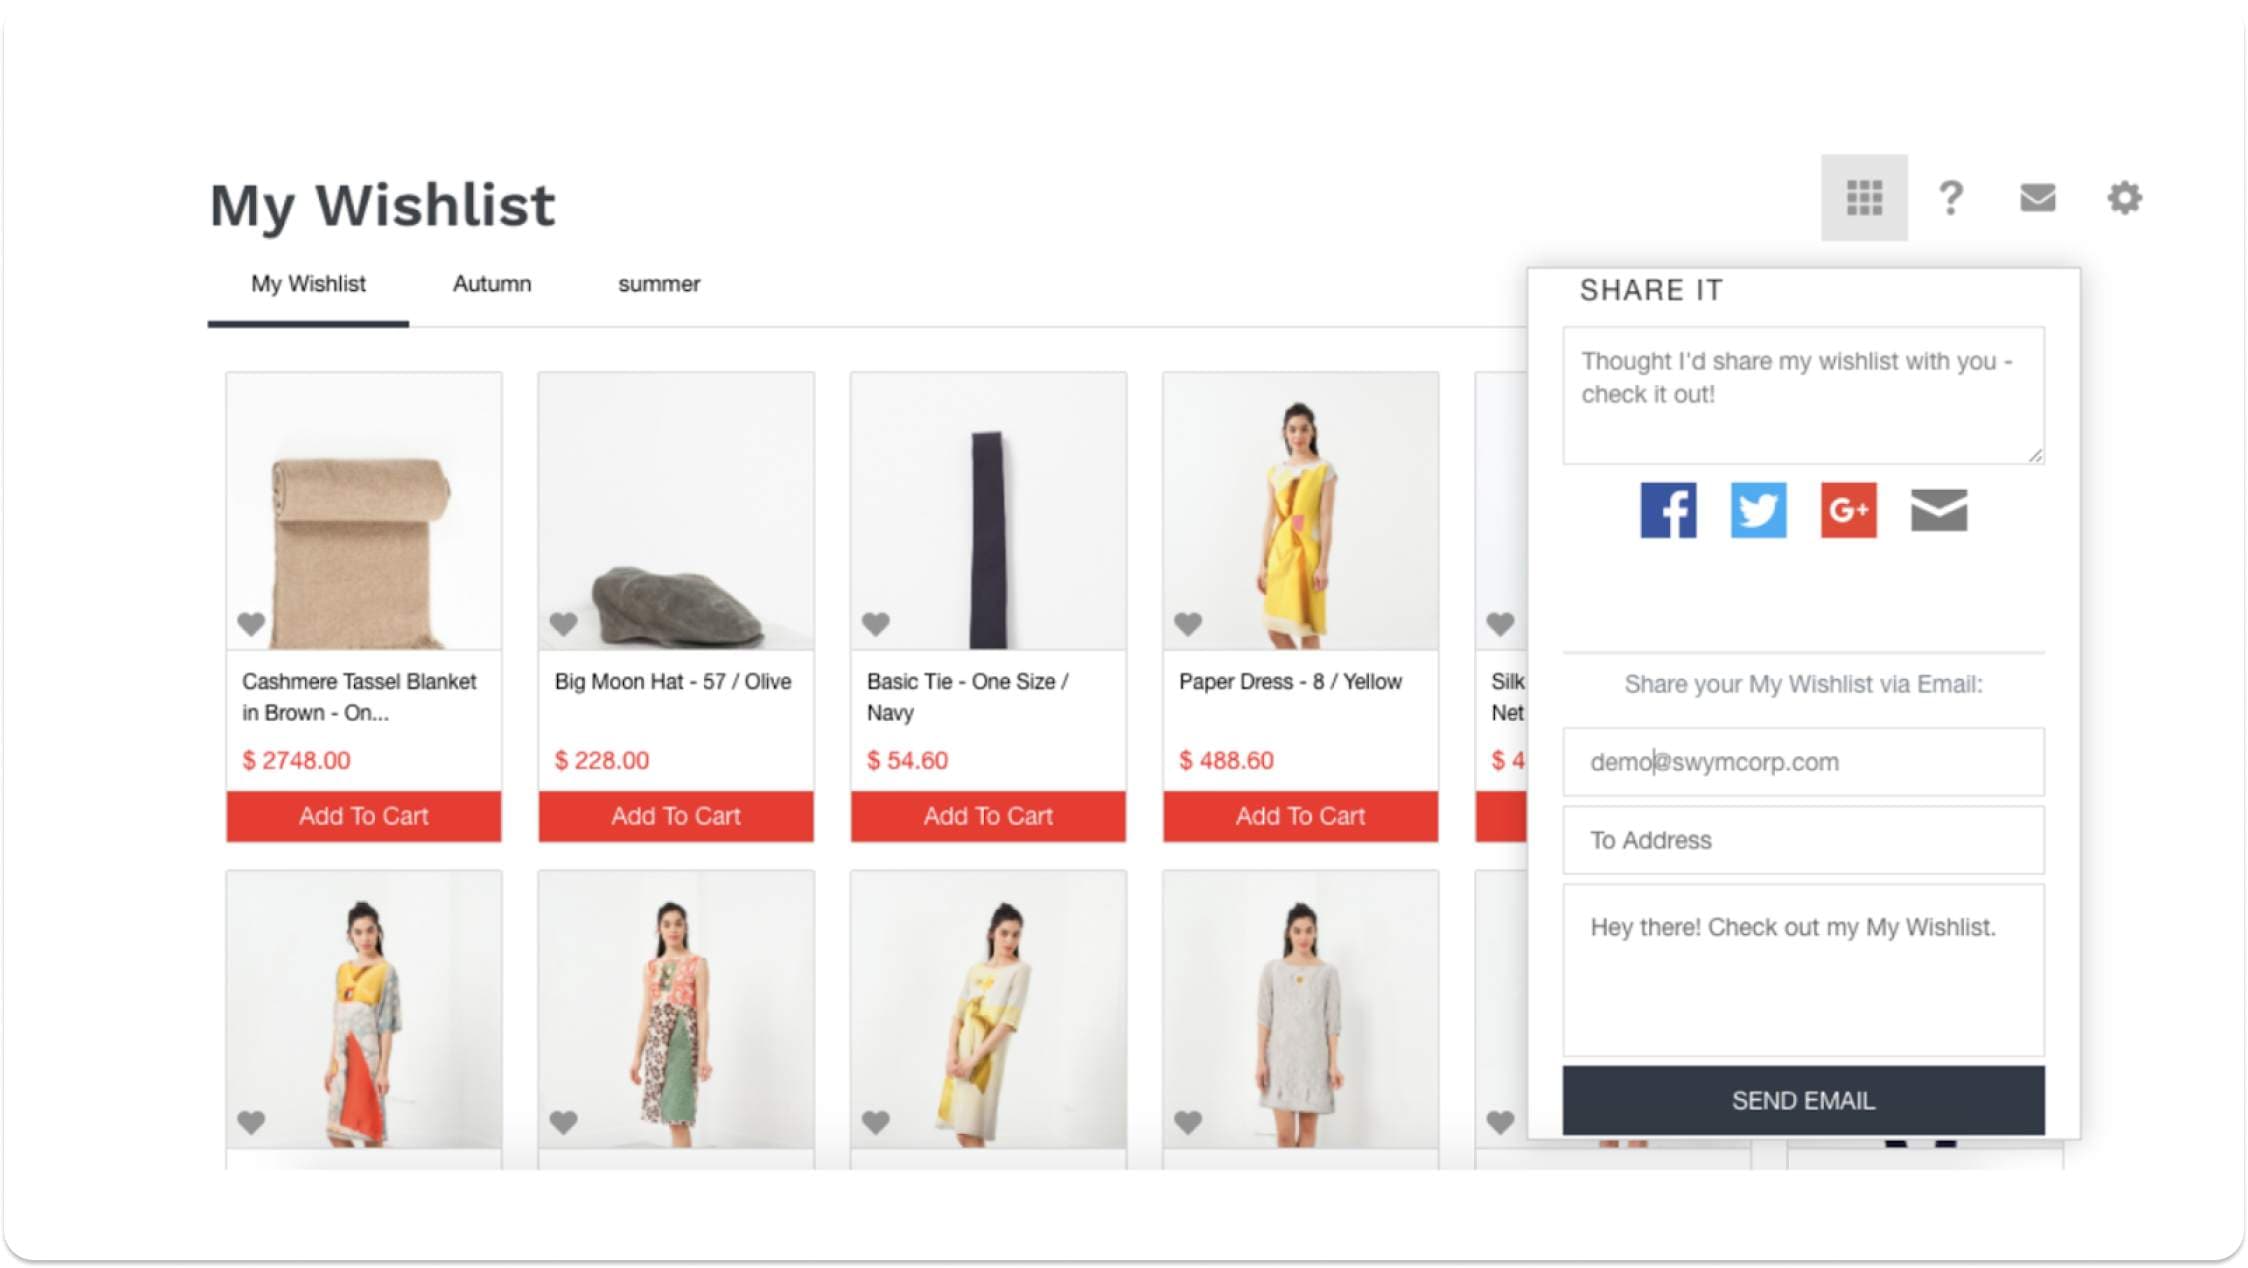2248x1268 pixels.
Task: Toggle heart on Paper Dress
Action: tap(1187, 623)
